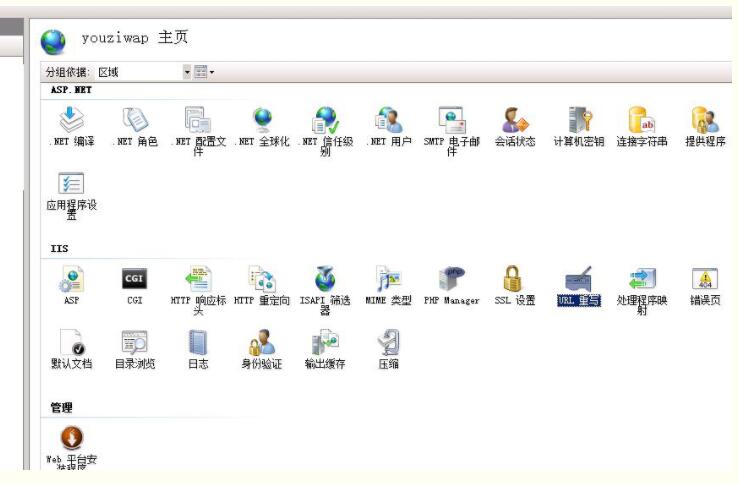Open the 应用程序设置 feature
Screen dimensions: 739x484
pyautogui.click(x=72, y=196)
